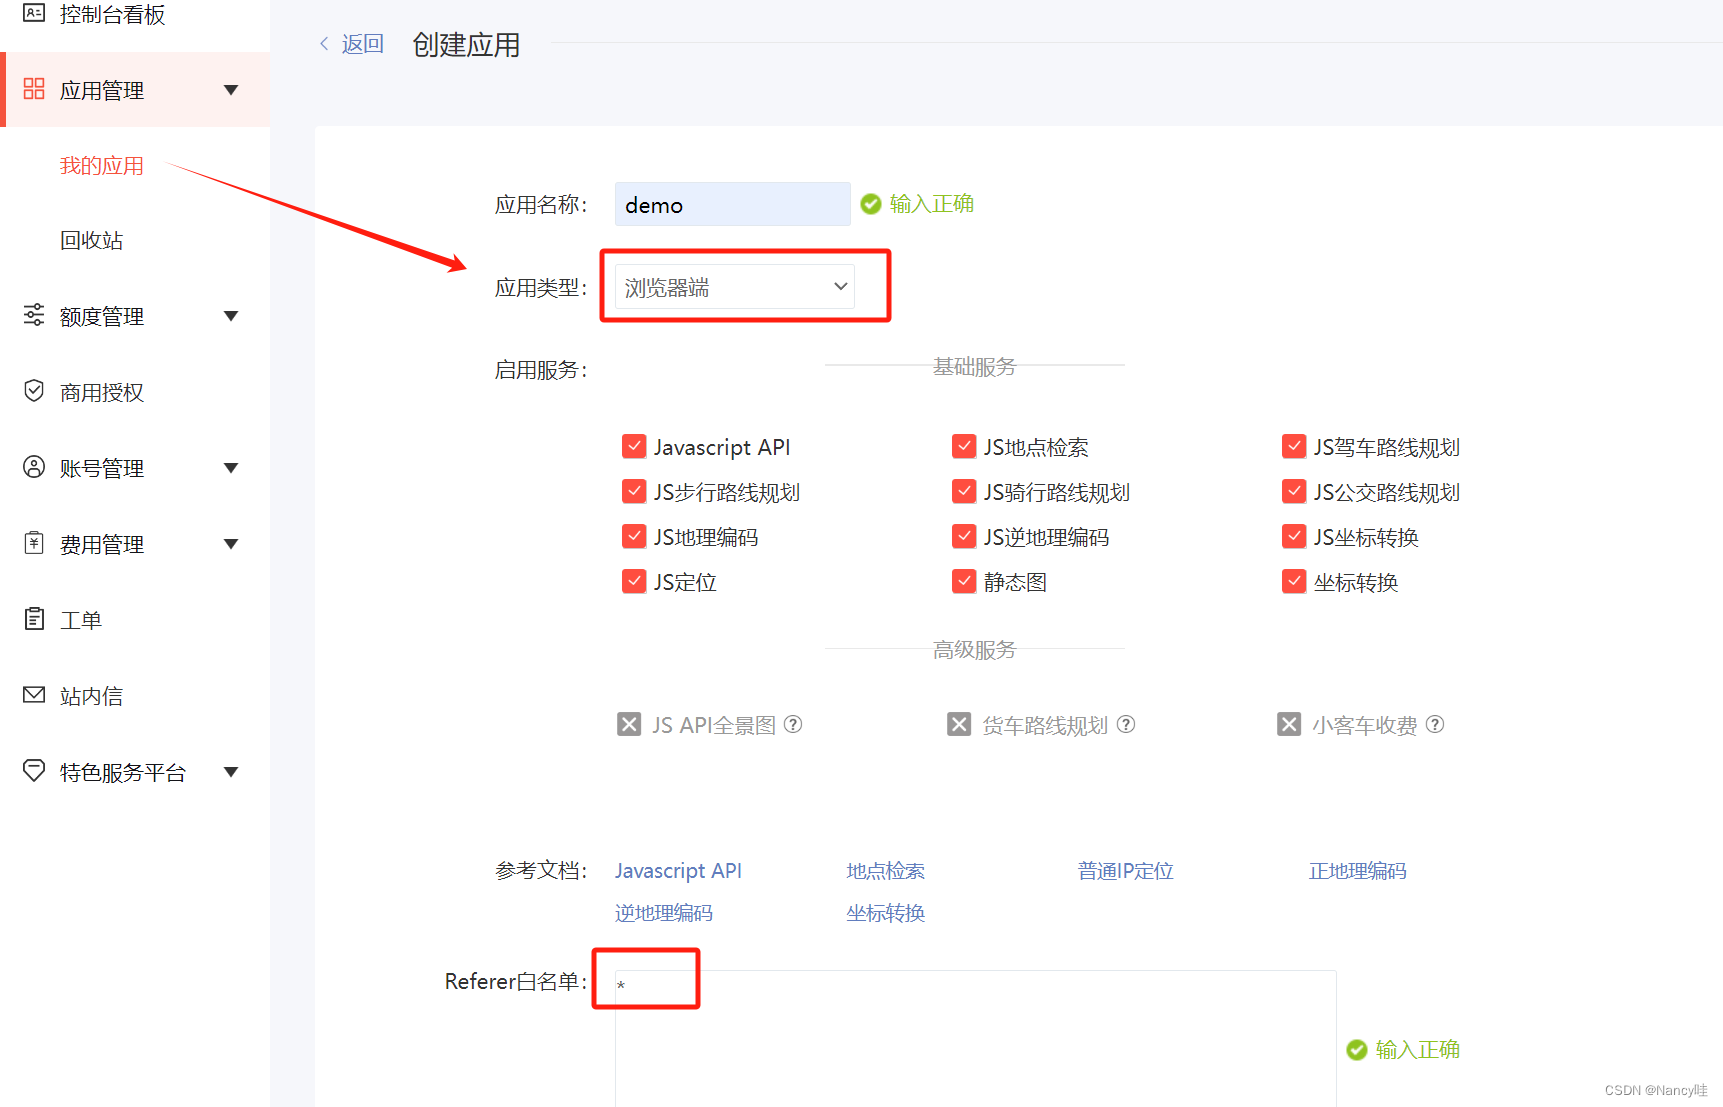Click the 控制台看板 dashboard icon
The height and width of the screenshot is (1107, 1723).
pyautogui.click(x=34, y=13)
